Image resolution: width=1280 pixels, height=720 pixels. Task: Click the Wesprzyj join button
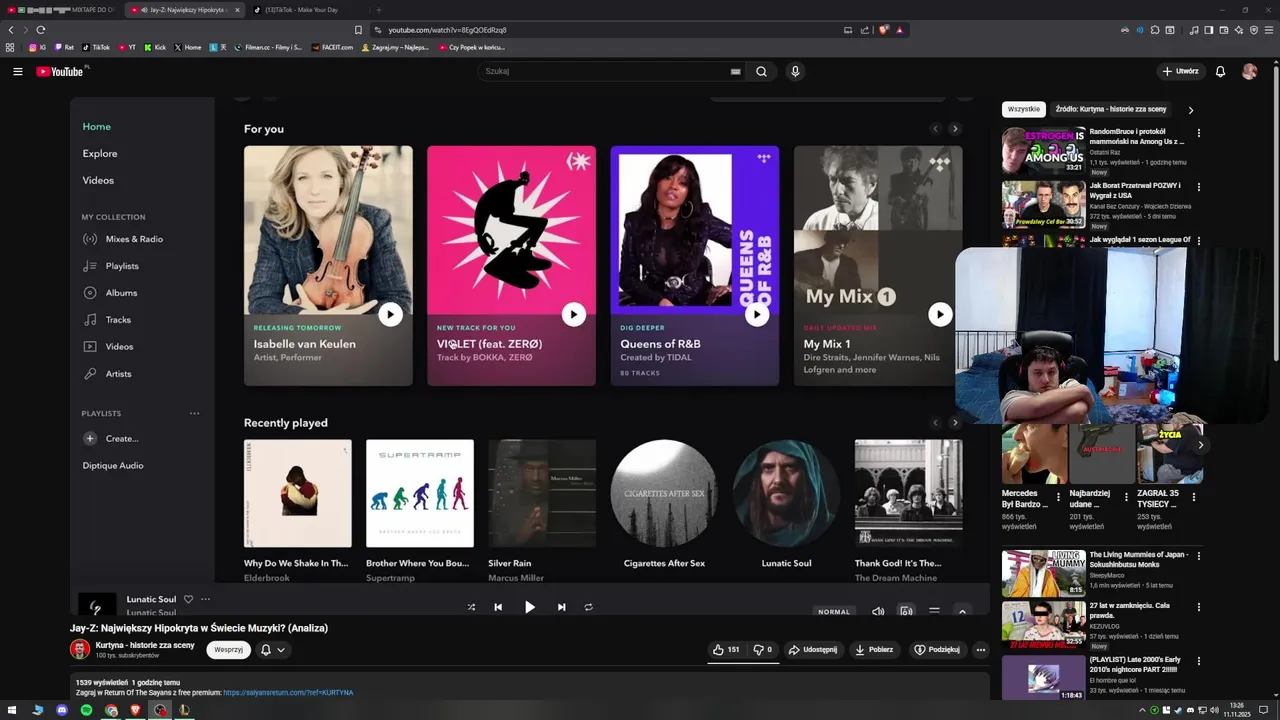(228, 650)
